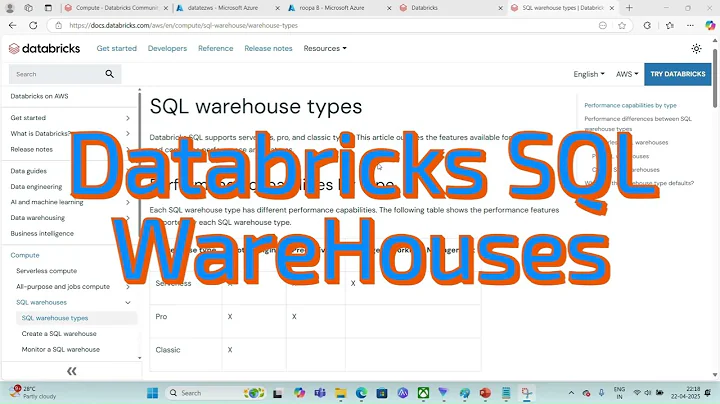This screenshot has width=720, height=404.
Task: View site information lock icon in address bar
Action: 58,26
